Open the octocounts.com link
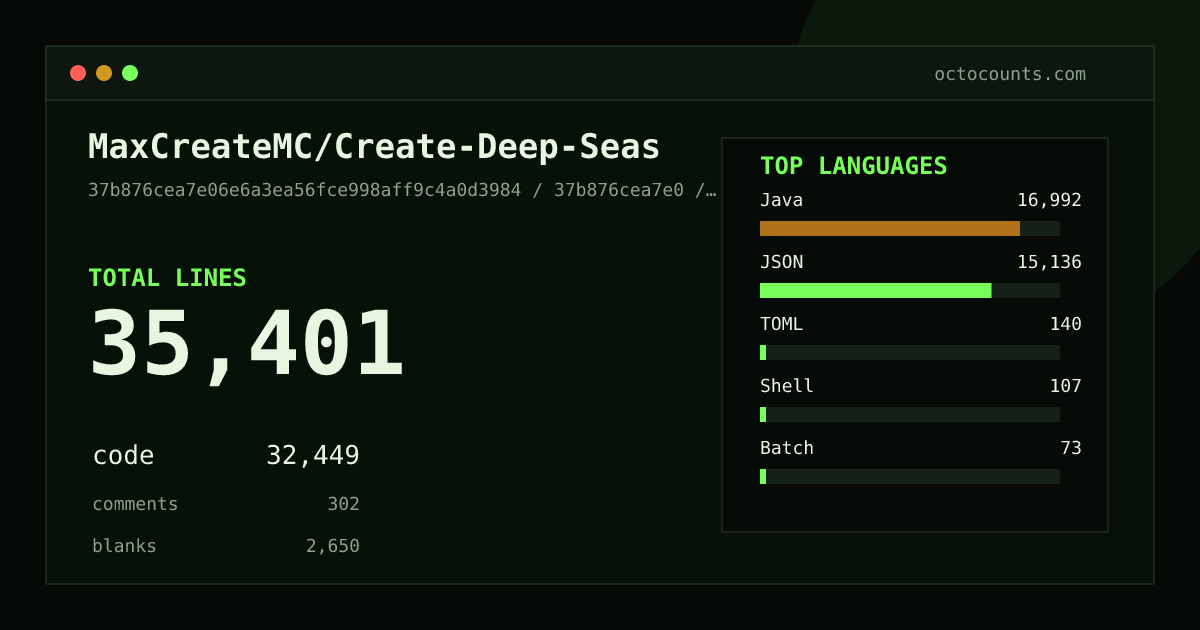The image size is (1200, 630). coord(1010,74)
